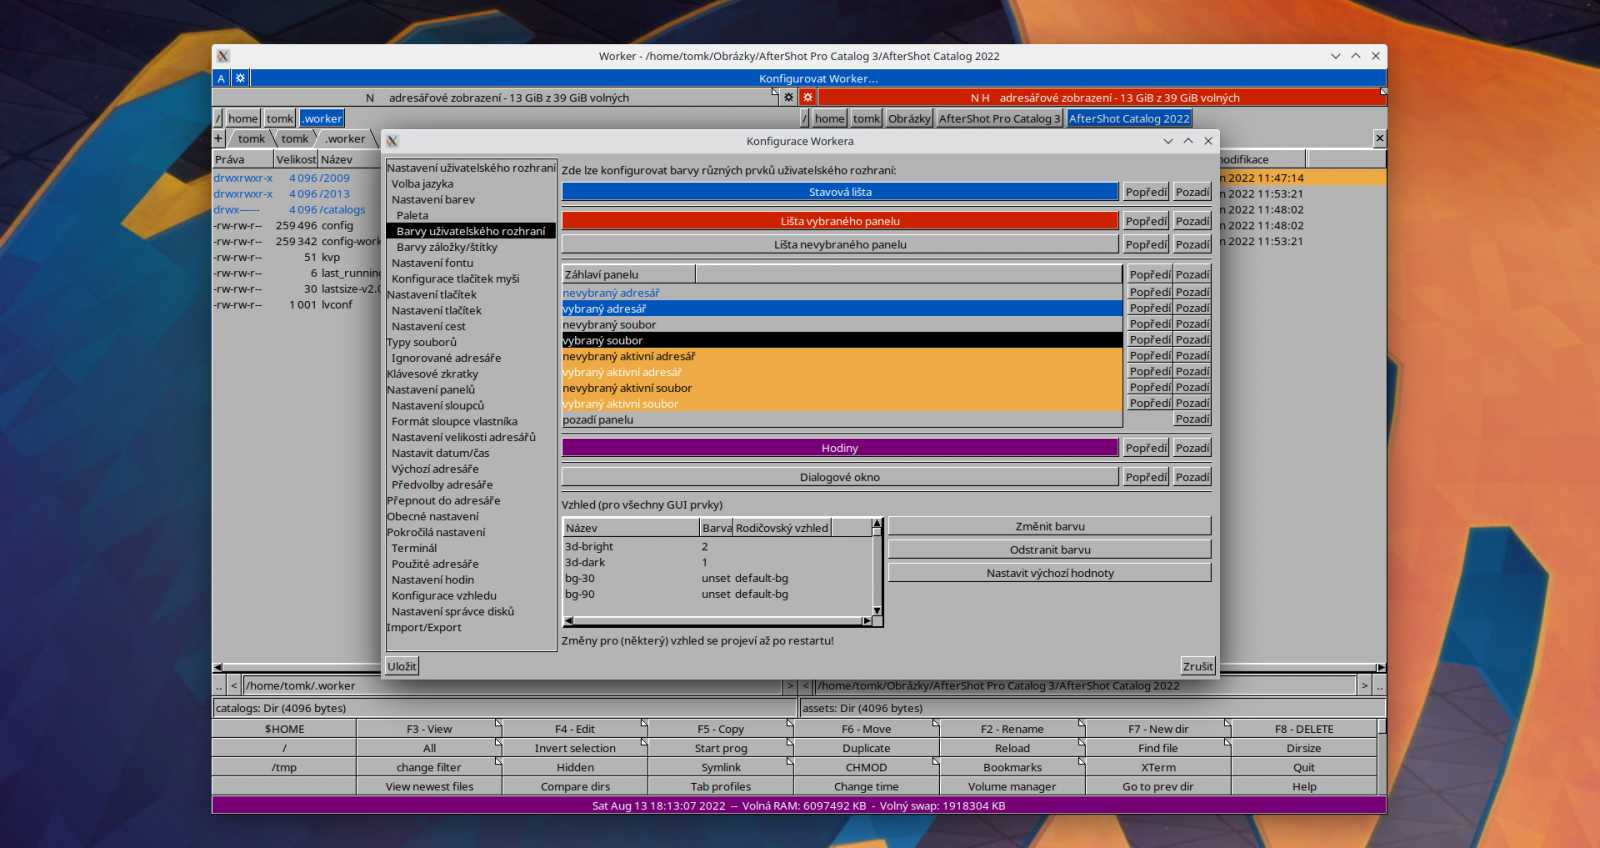Click the '..' parent button left of /home/tomk/.worker
Screen dimensions: 1600x848
[x=219, y=686]
